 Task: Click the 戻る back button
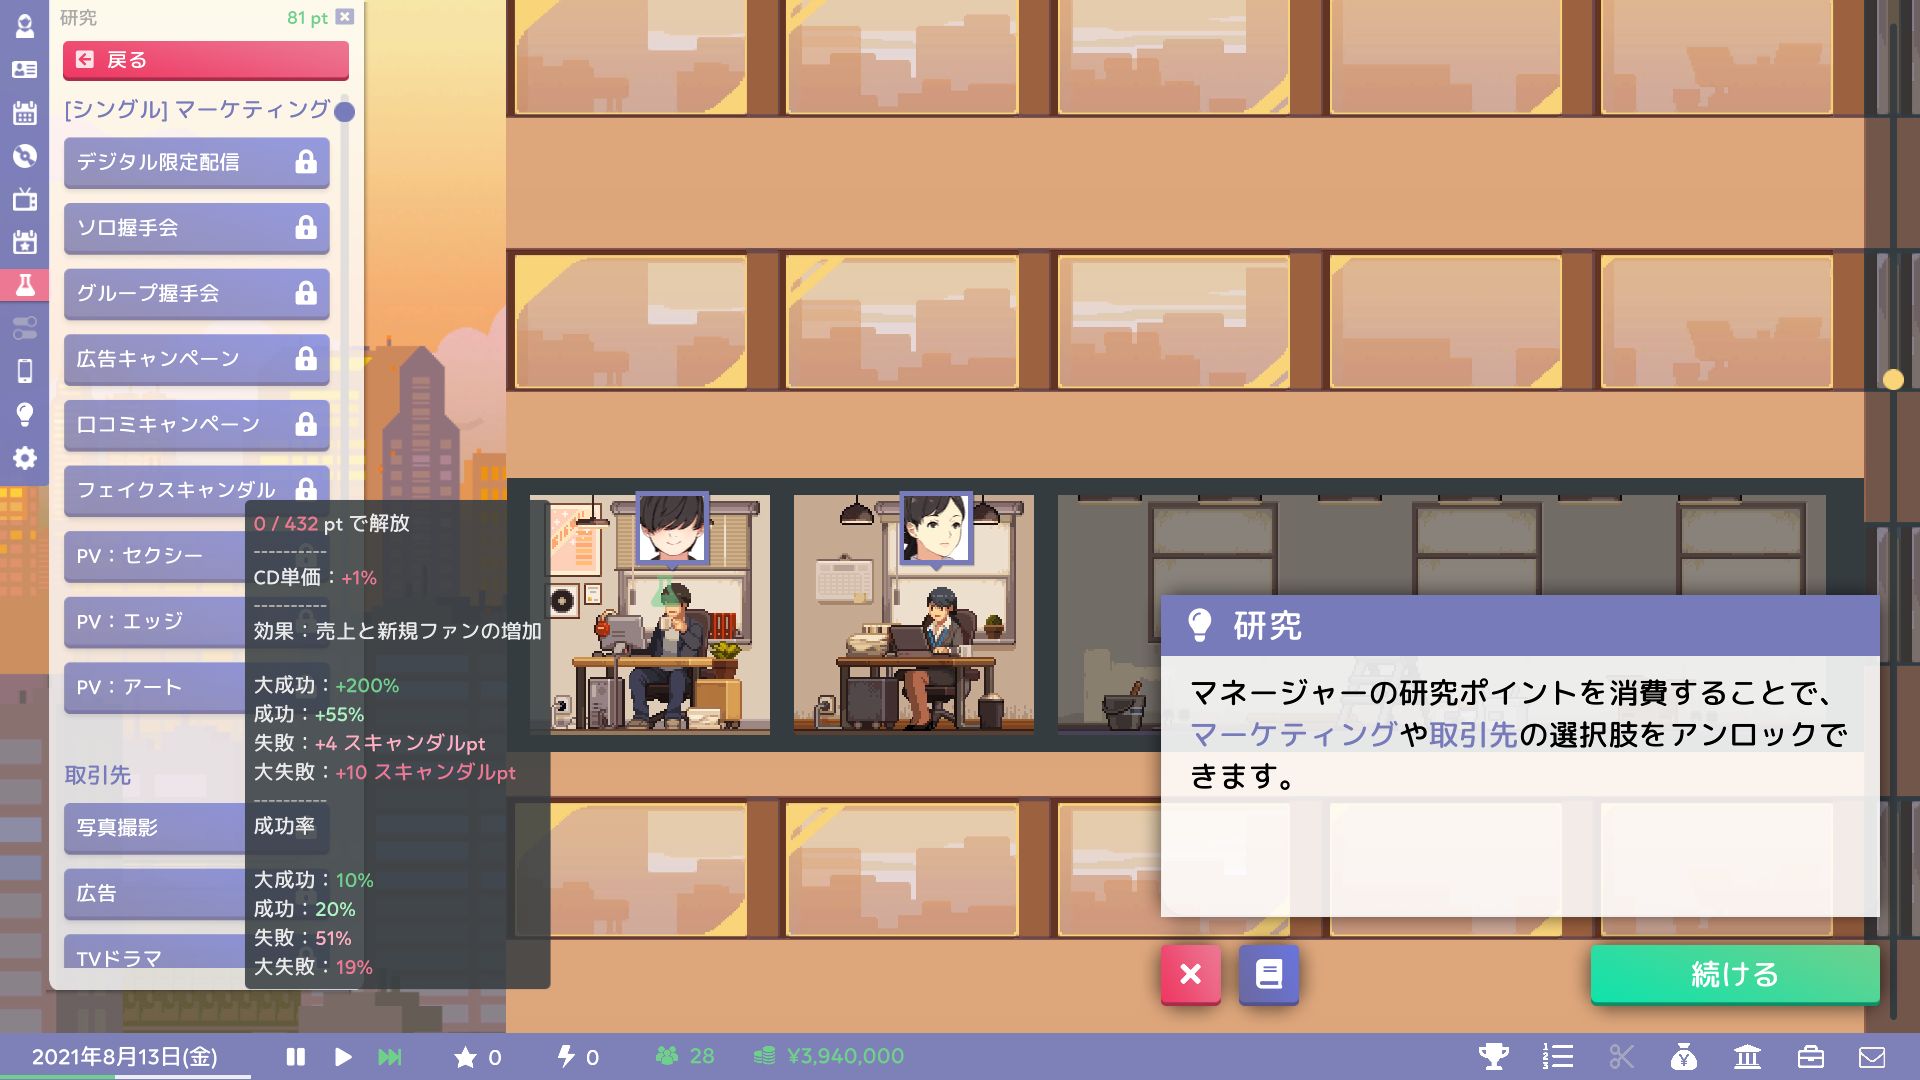pos(205,60)
